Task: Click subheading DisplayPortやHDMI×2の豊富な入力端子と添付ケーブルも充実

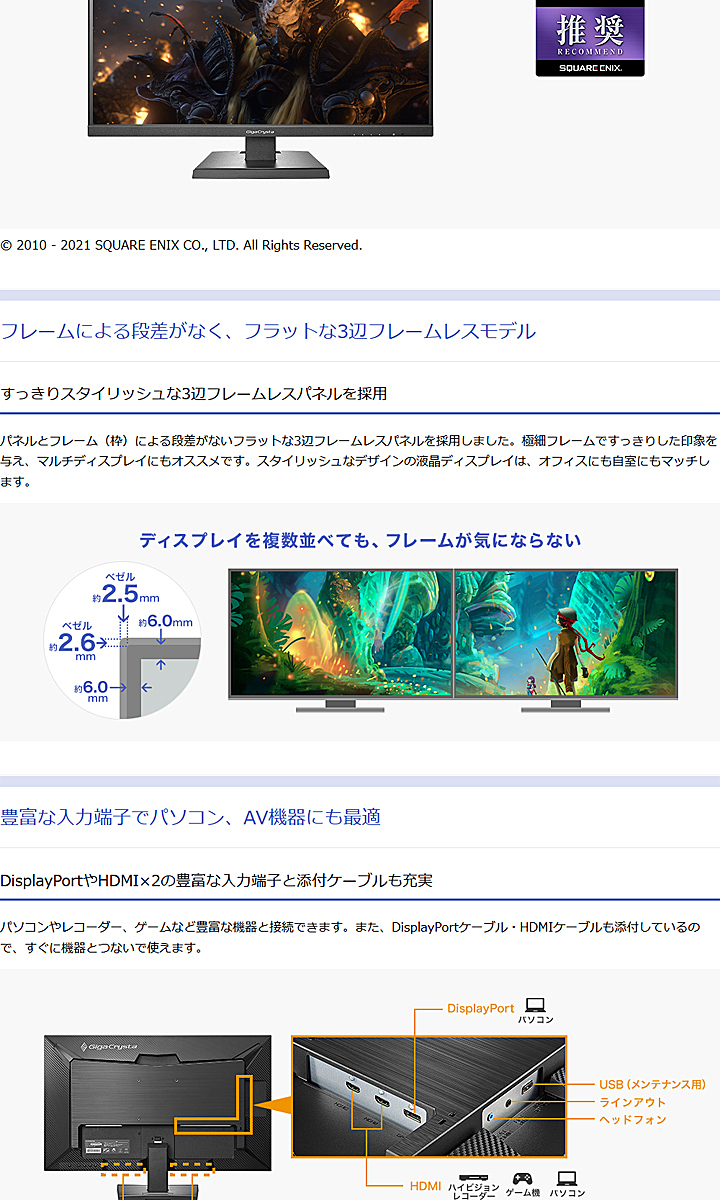Action: [216, 880]
